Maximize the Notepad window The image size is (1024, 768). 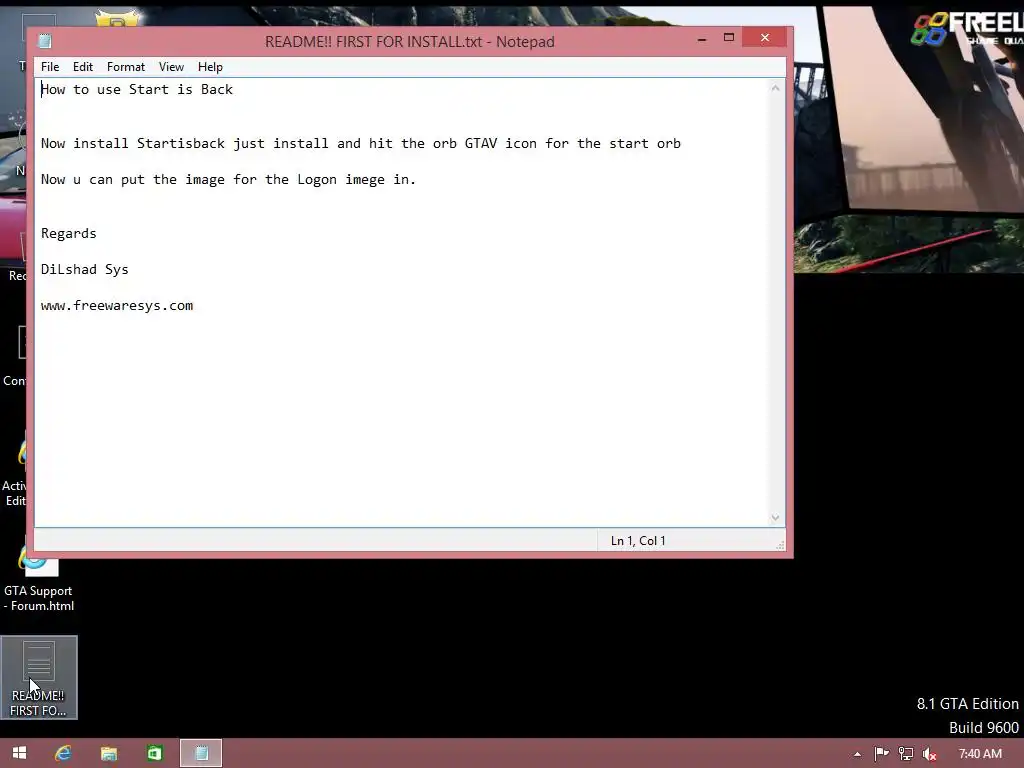tap(729, 38)
